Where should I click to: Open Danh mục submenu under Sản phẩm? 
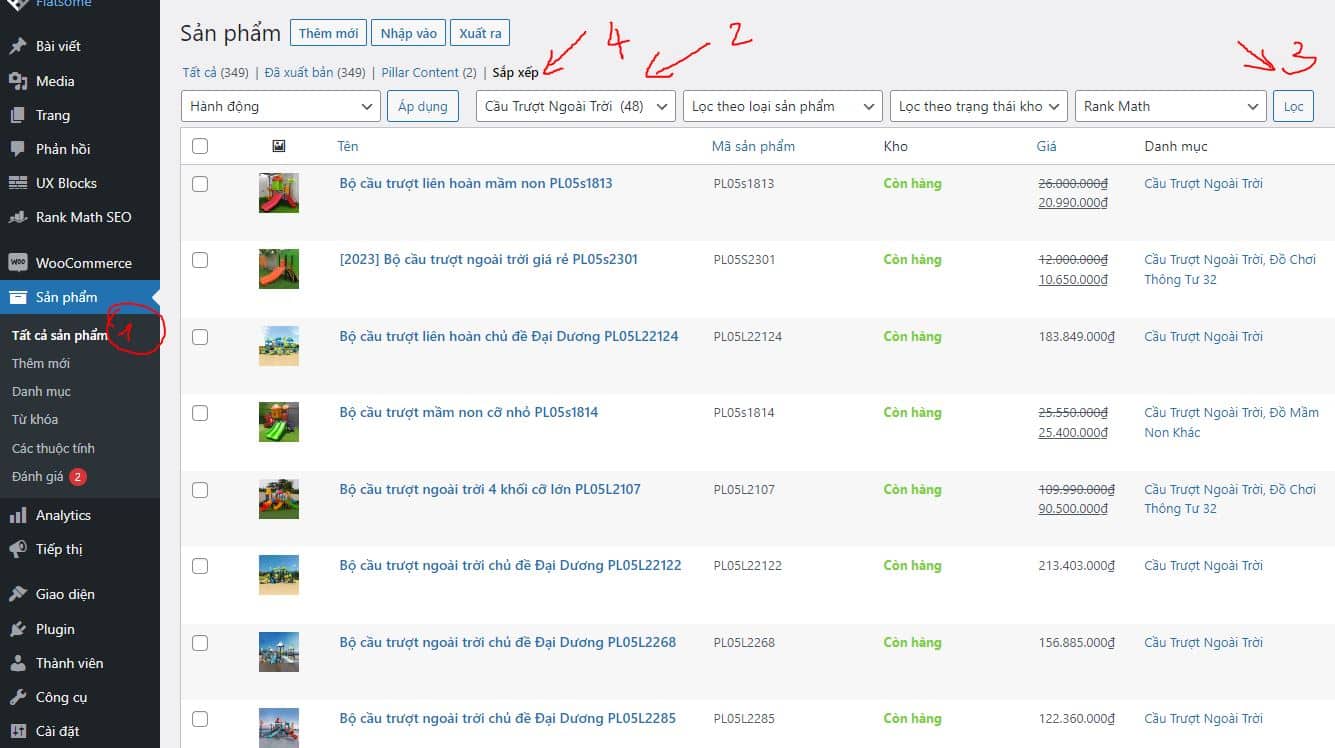coord(41,391)
